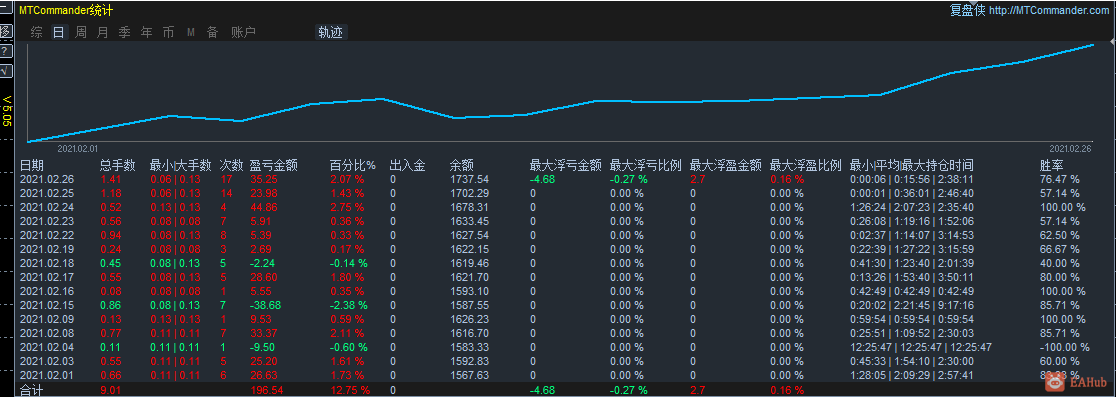Click the 最大浮亏金额 column header
Viewport: 1116px width, 397px height.
pyautogui.click(x=565, y=165)
